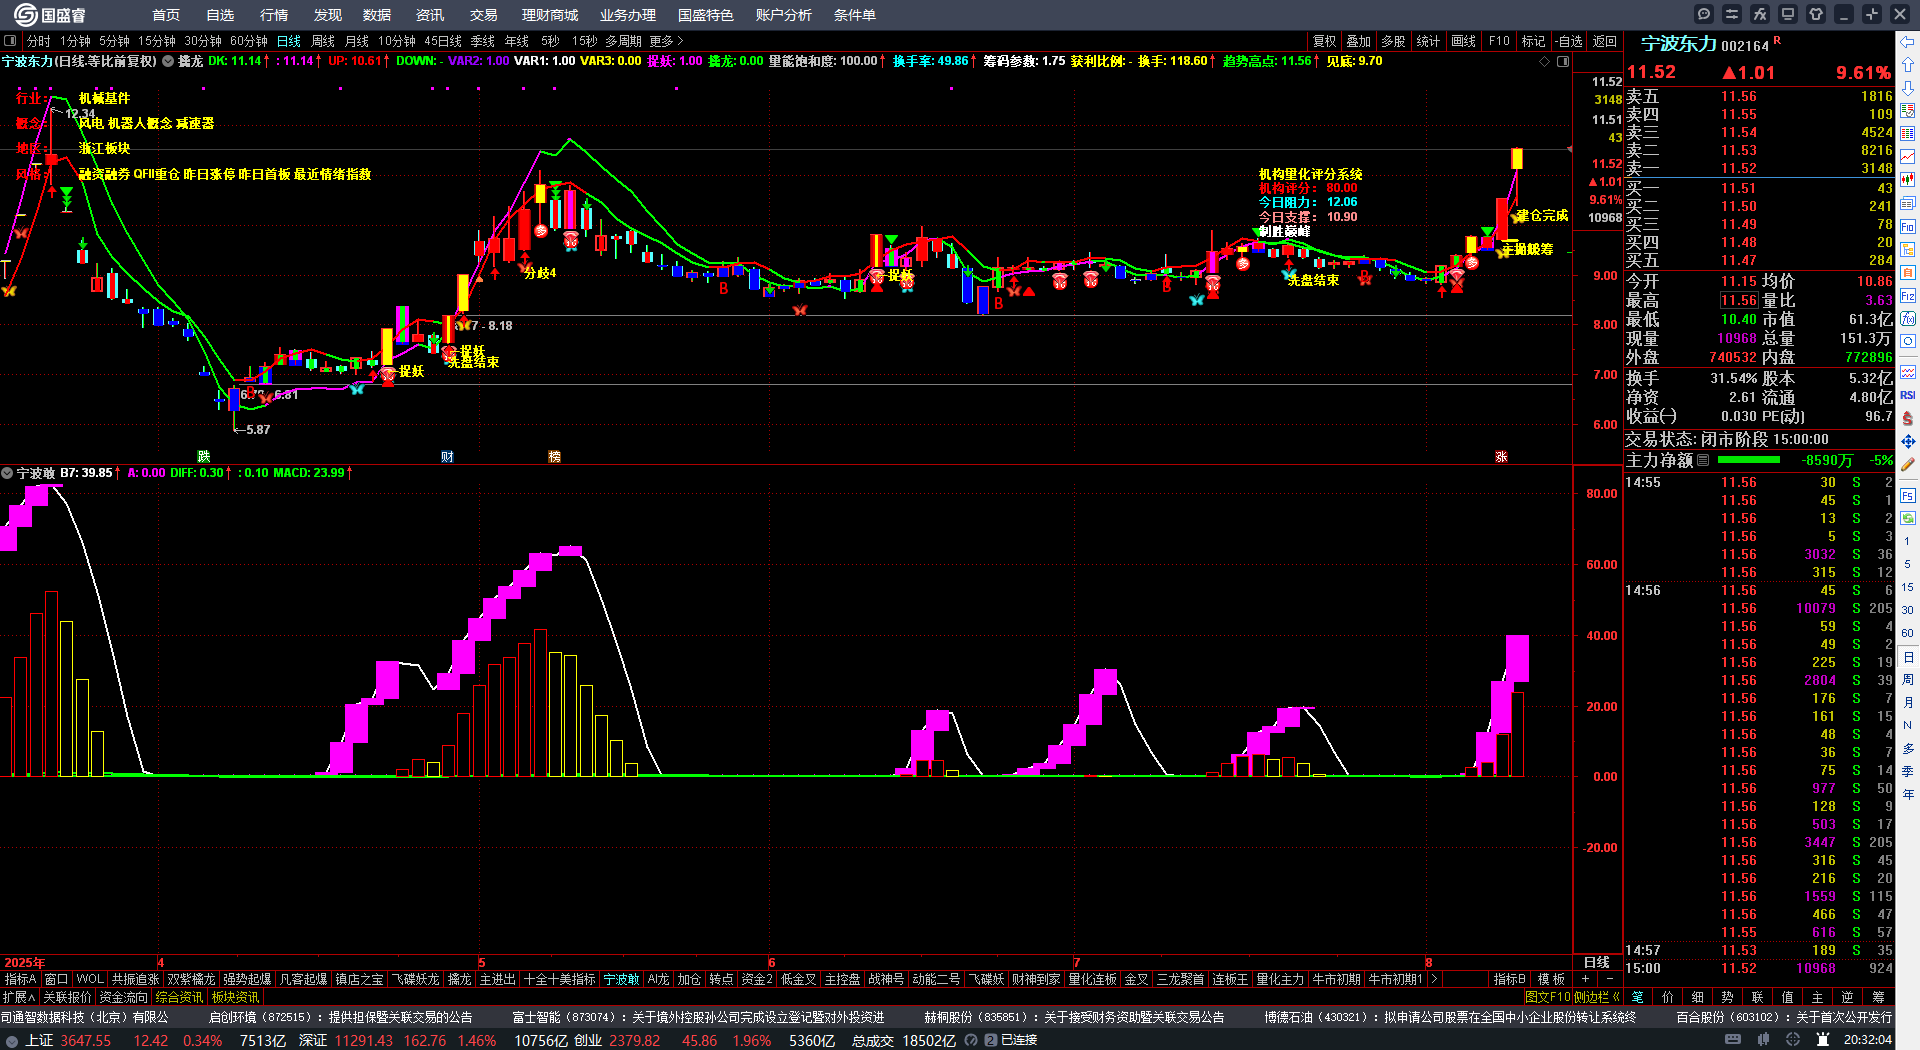Select the 15 minute period in sidebar
Viewport: 1920px width, 1050px height.
pos(1908,588)
